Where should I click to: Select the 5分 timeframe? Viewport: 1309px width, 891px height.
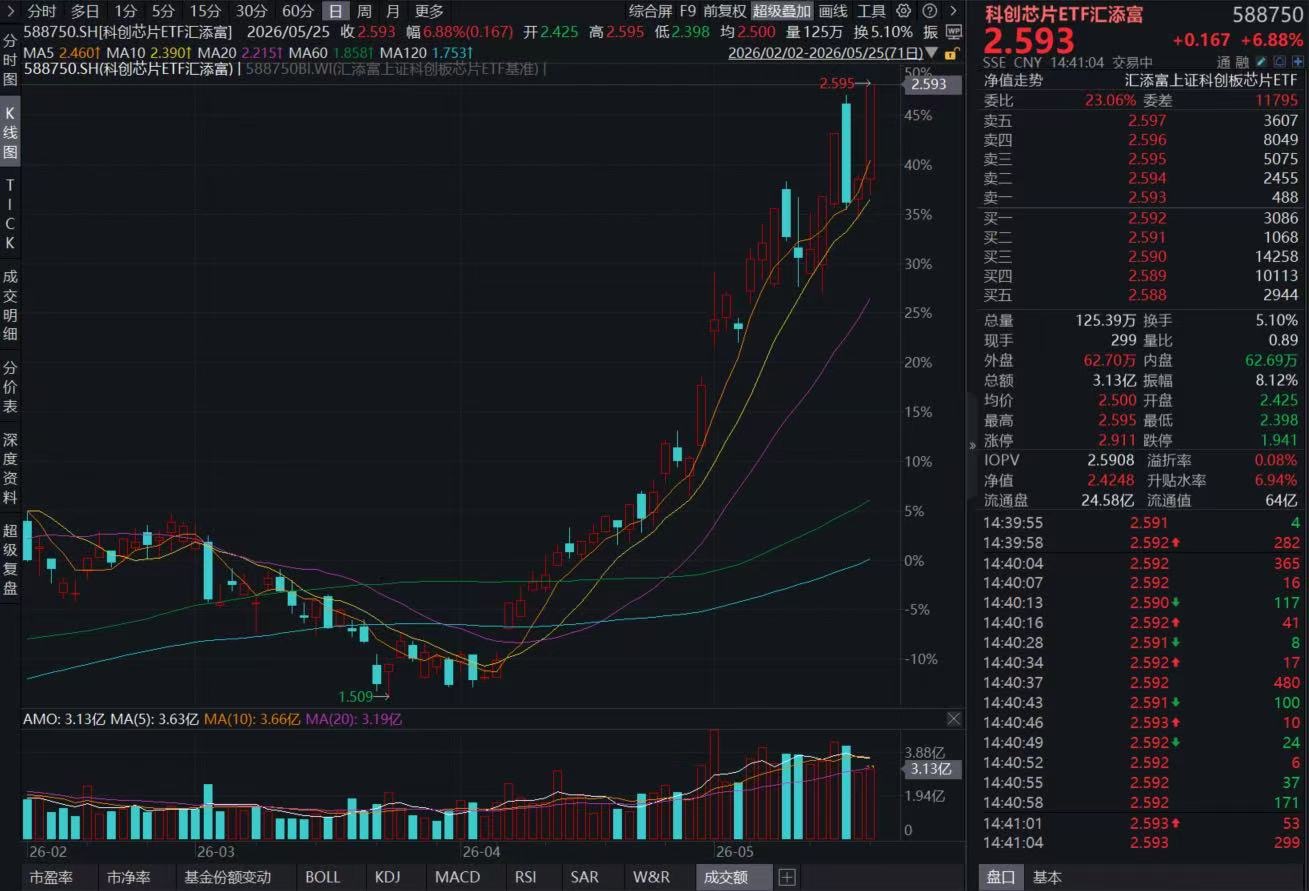pos(163,11)
